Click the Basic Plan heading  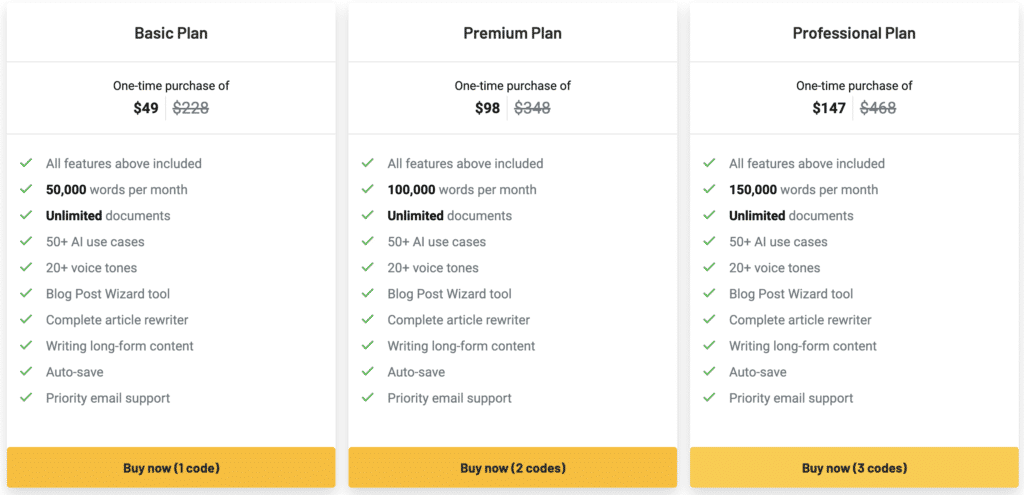(x=171, y=33)
